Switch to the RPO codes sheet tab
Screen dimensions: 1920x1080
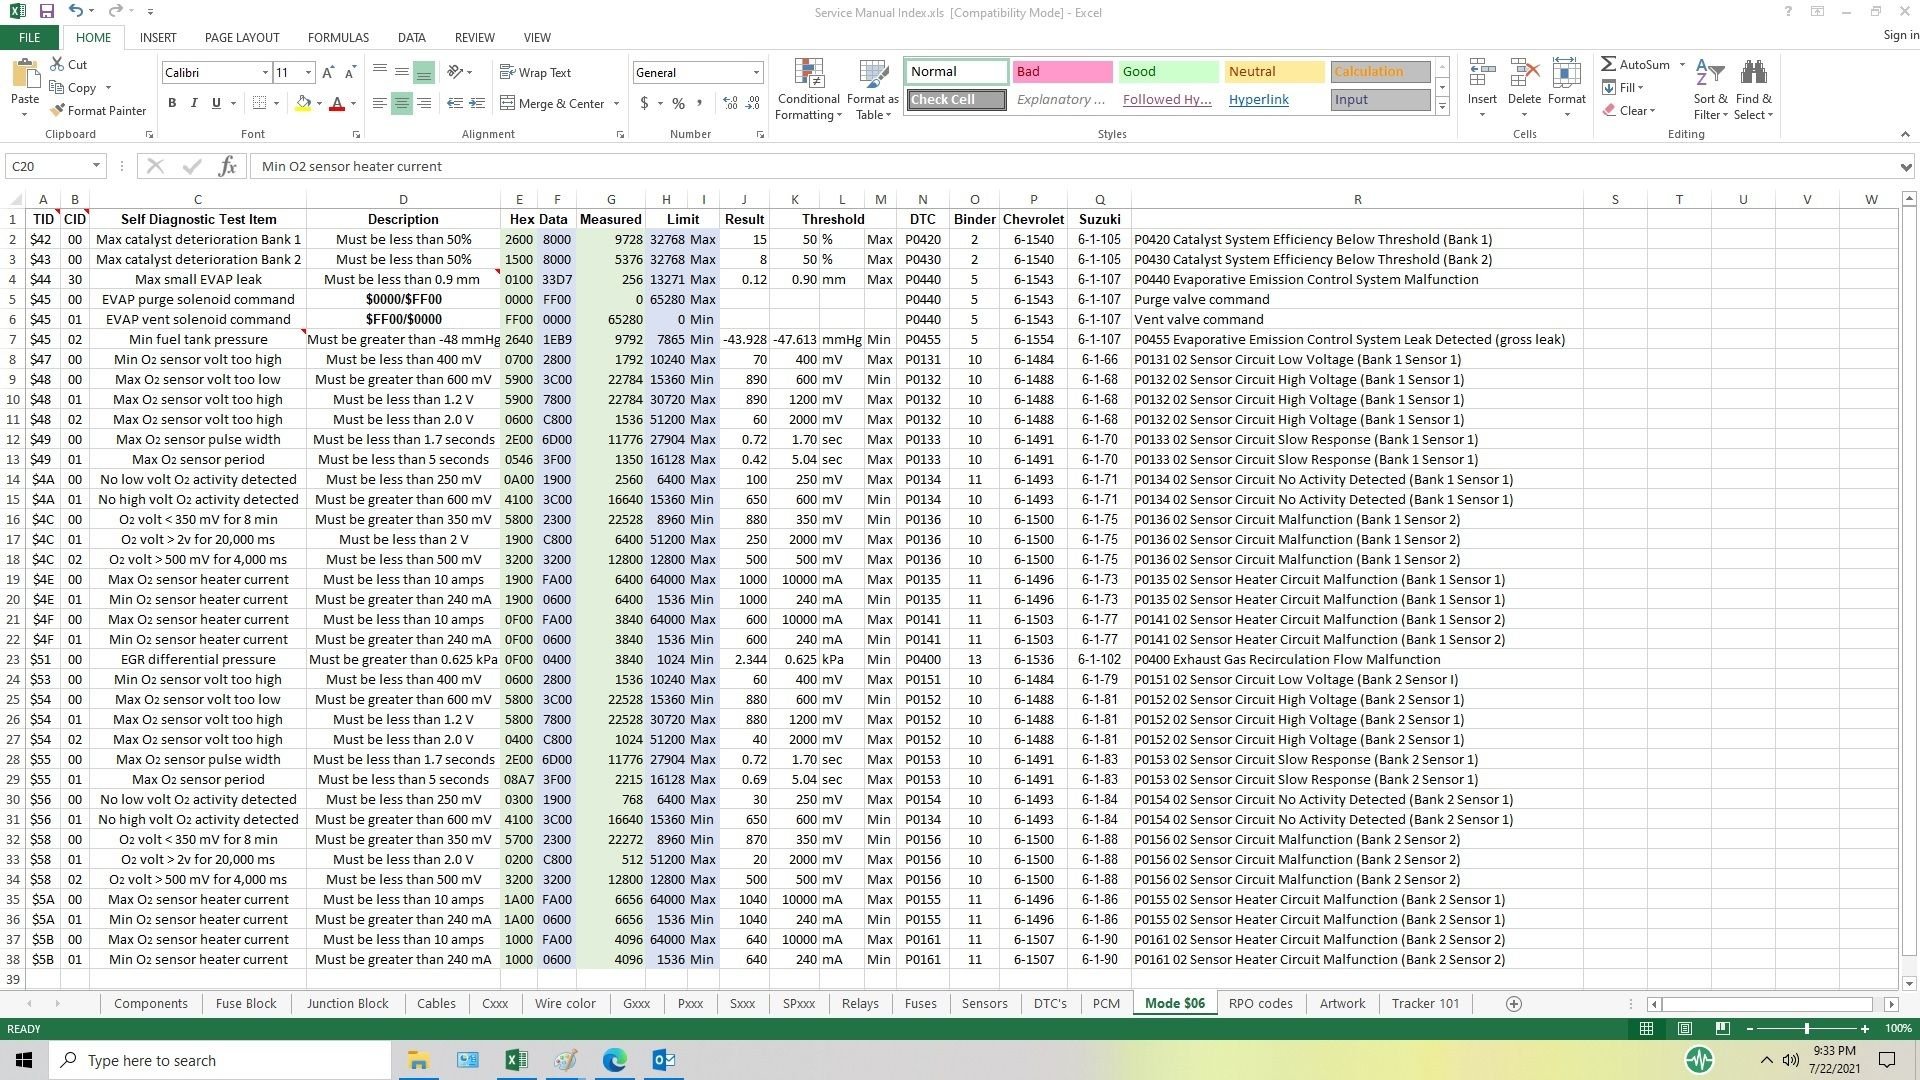click(1260, 1003)
